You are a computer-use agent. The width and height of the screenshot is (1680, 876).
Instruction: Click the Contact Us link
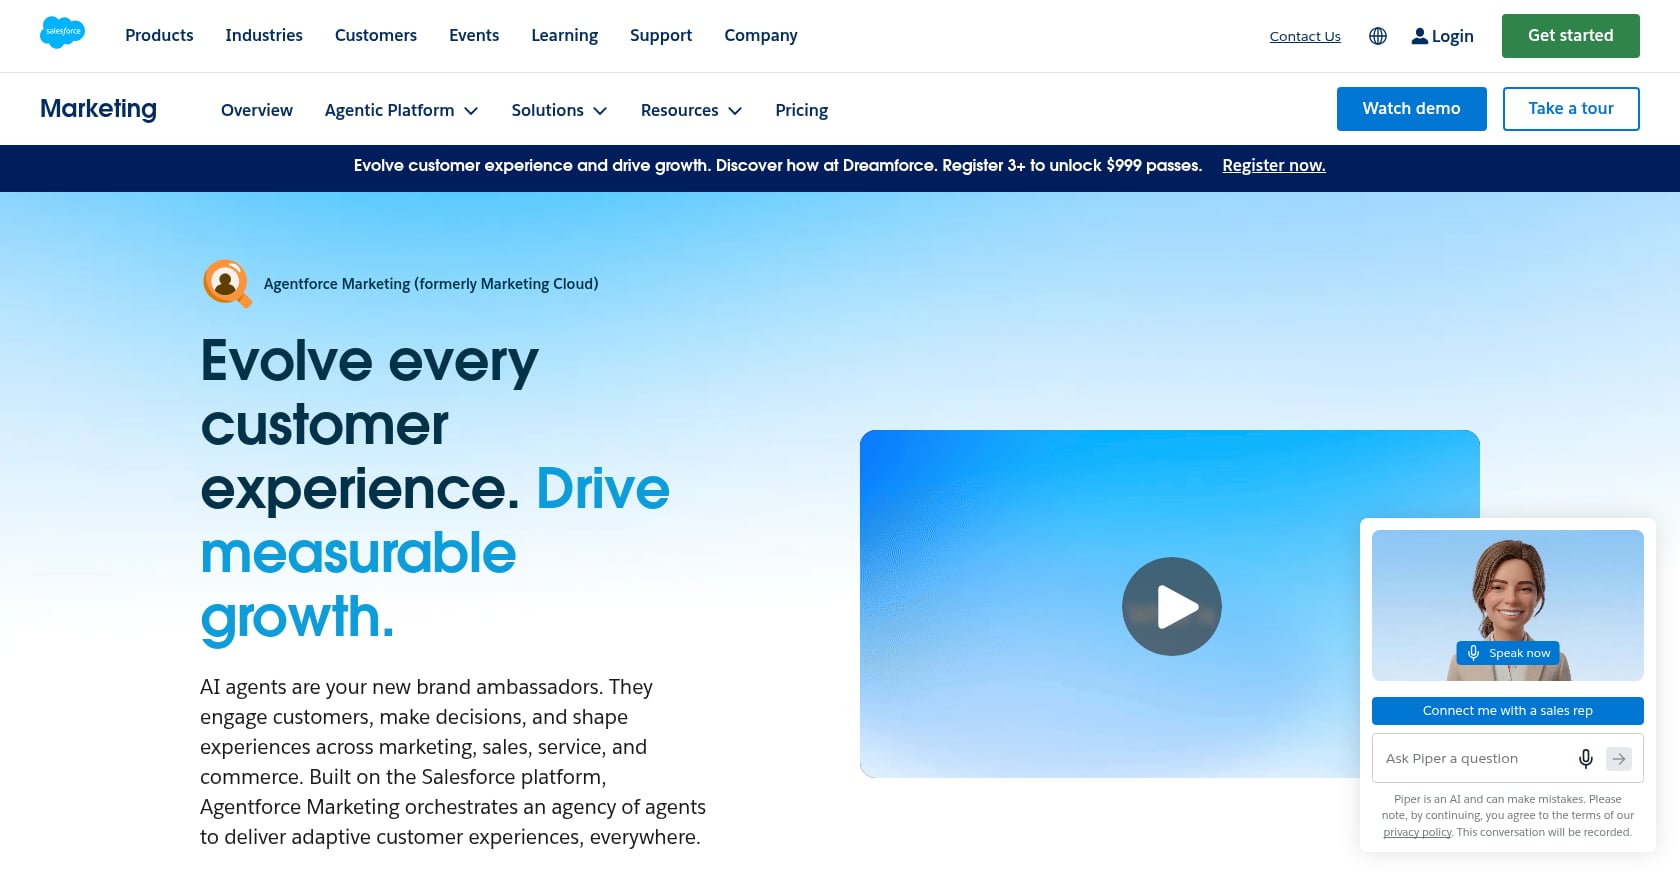coord(1305,36)
